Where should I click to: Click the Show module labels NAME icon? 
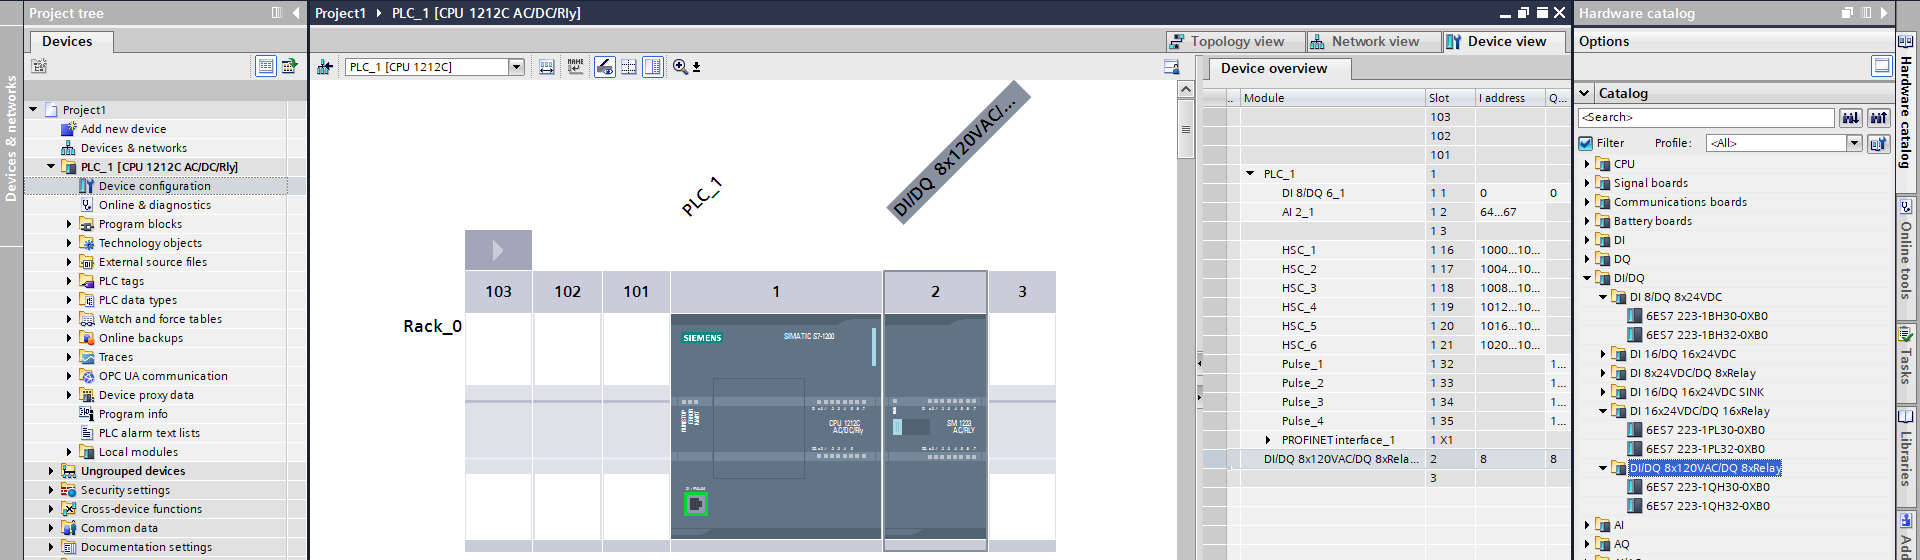[x=575, y=67]
